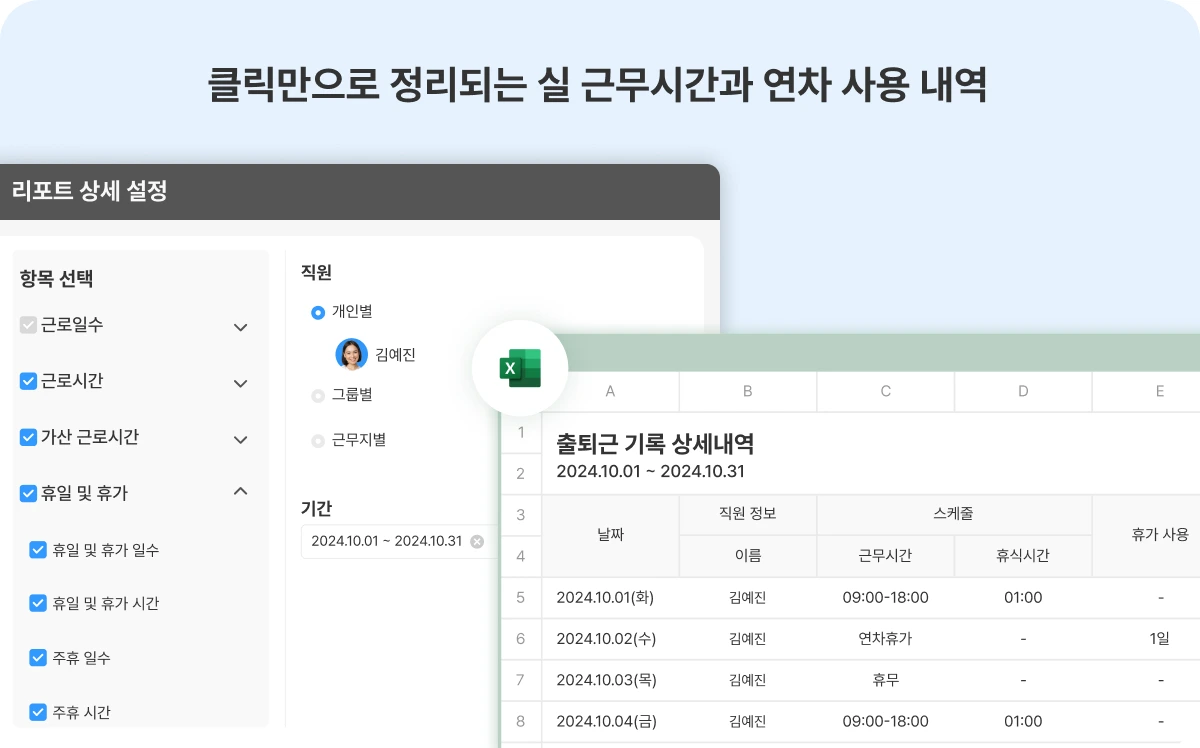
Task: Click the 2024.10.04(금) date cell
Action: 610,721
